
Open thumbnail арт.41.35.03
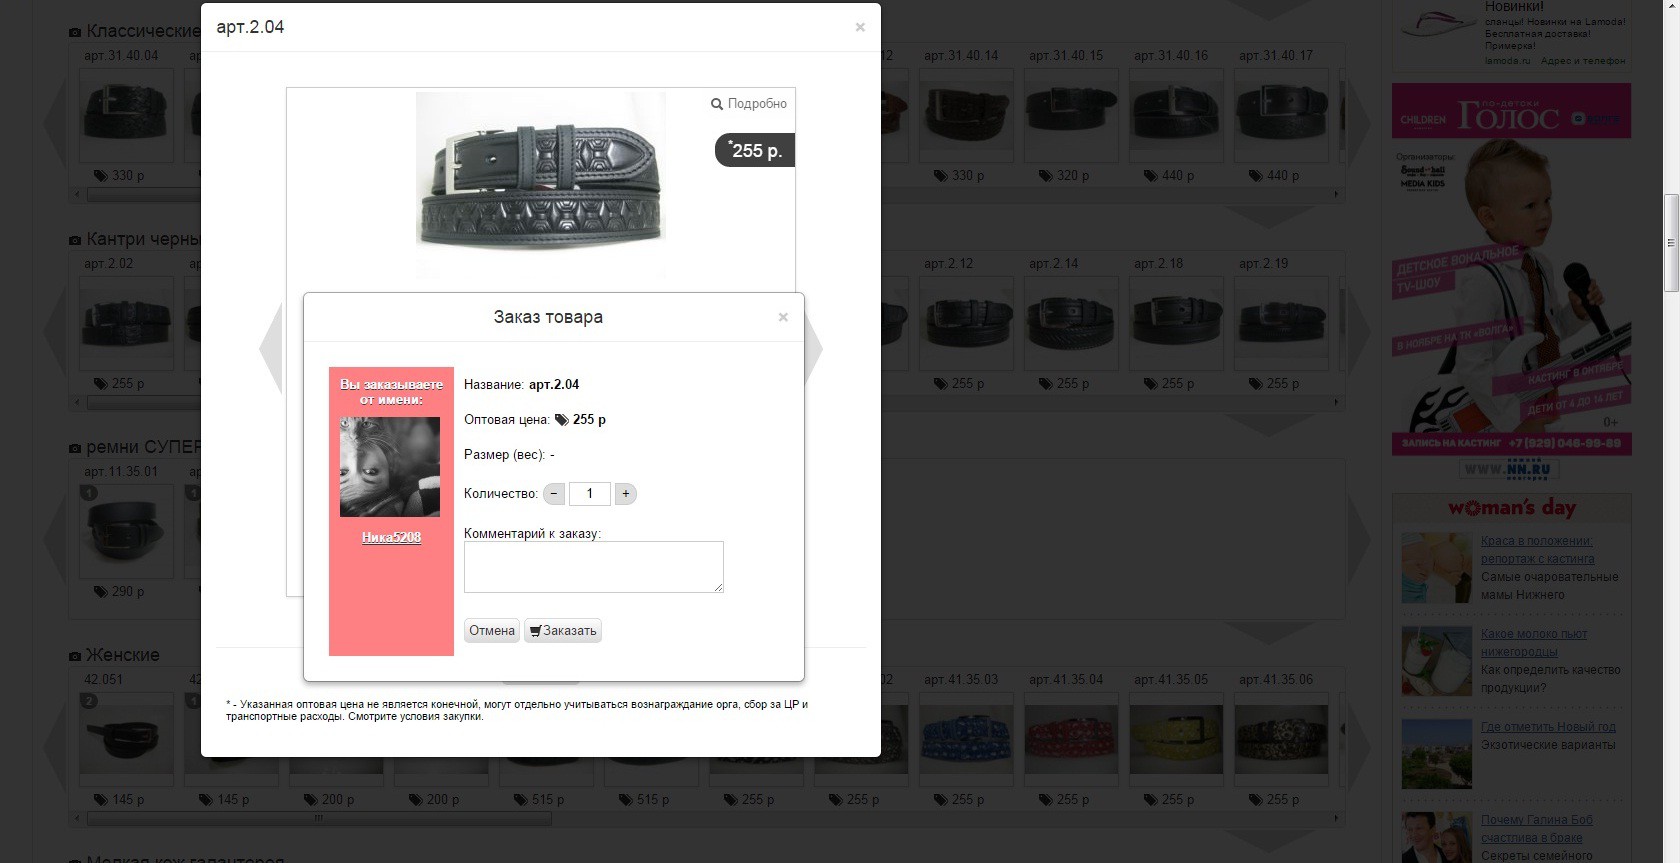(966, 740)
